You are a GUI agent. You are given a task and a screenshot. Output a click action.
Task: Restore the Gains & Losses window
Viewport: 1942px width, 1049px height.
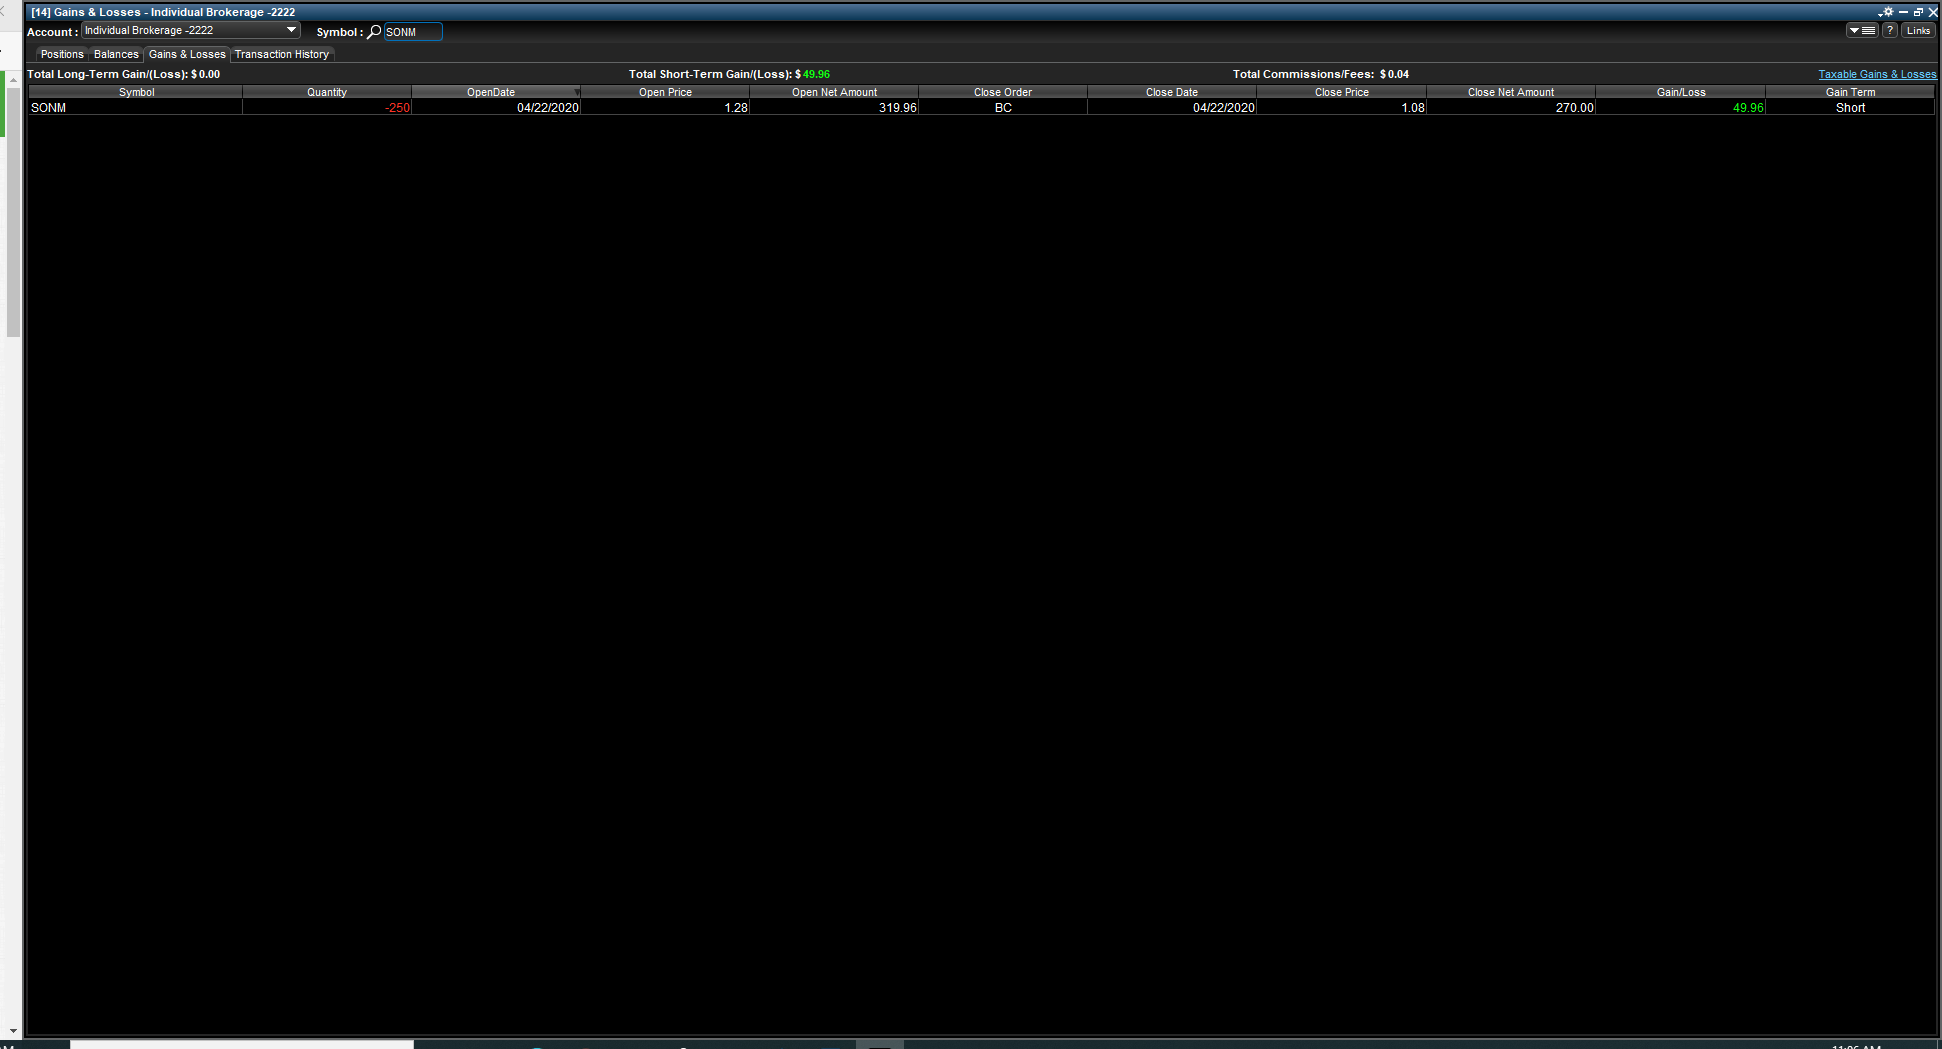pyautogui.click(x=1918, y=13)
